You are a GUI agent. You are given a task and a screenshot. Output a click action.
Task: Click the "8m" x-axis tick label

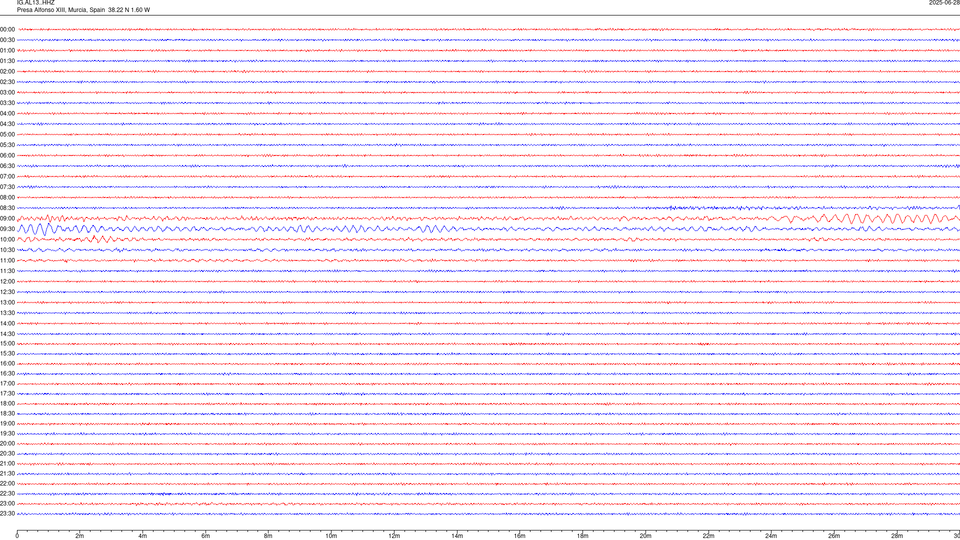pos(268,536)
